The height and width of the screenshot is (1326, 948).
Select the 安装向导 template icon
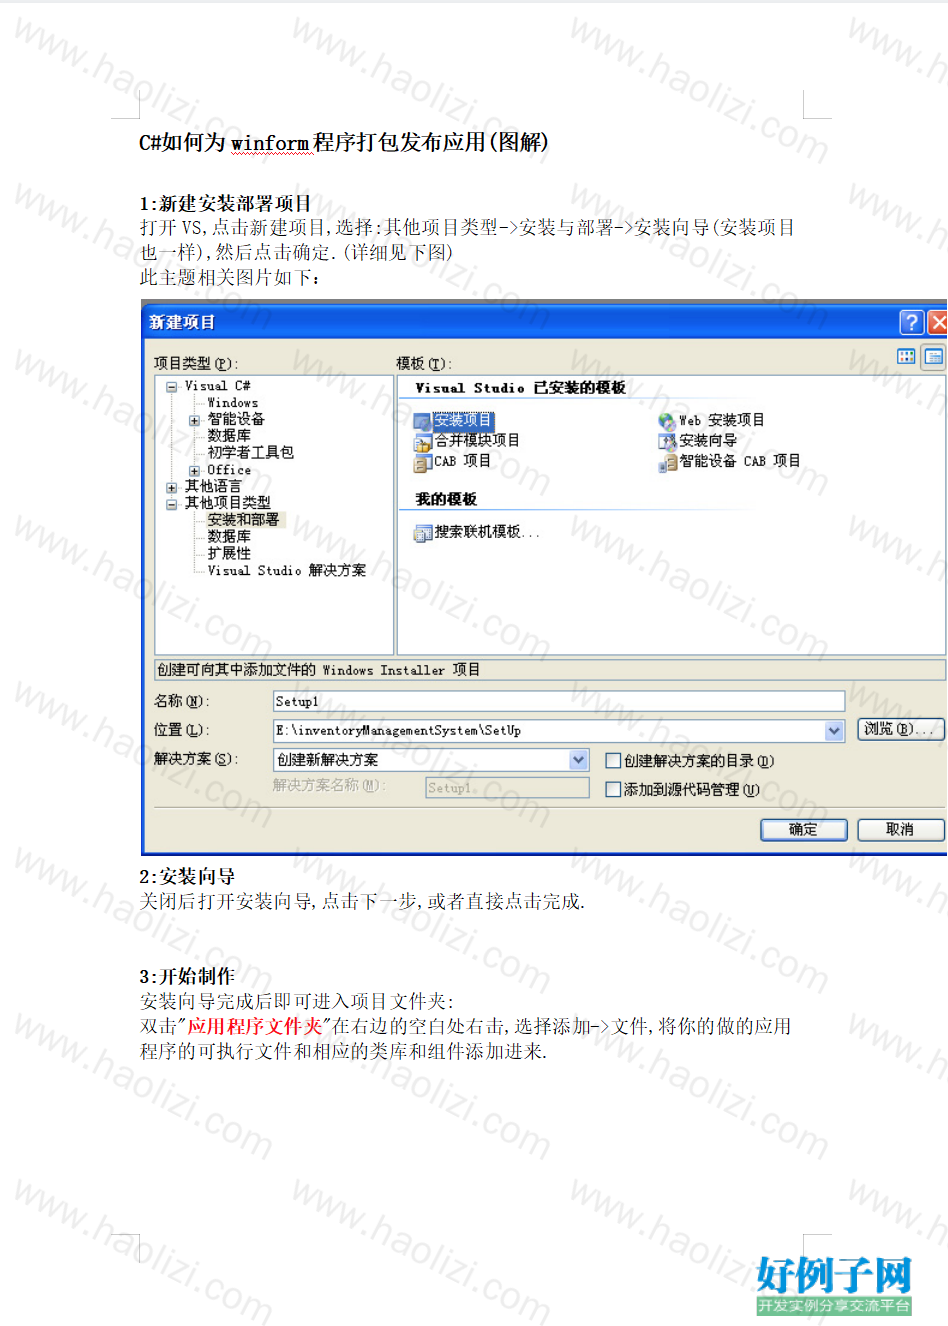click(667, 441)
